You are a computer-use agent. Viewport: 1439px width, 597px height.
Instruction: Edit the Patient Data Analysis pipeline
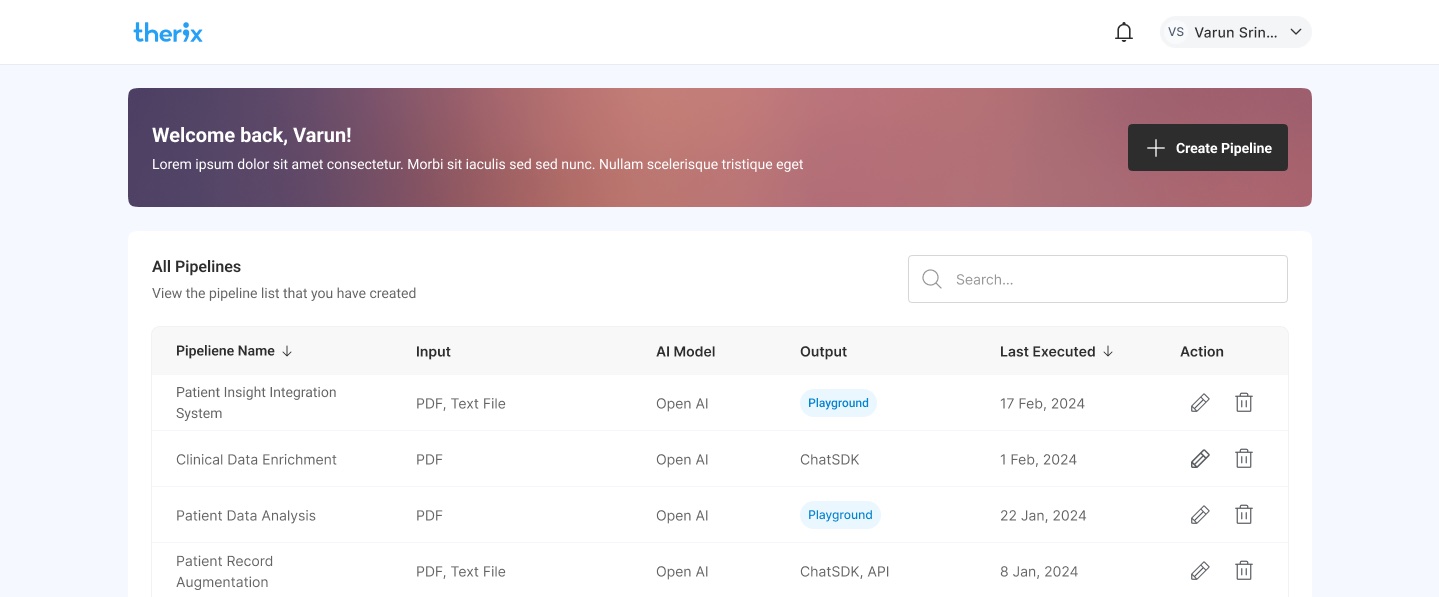click(x=1200, y=515)
